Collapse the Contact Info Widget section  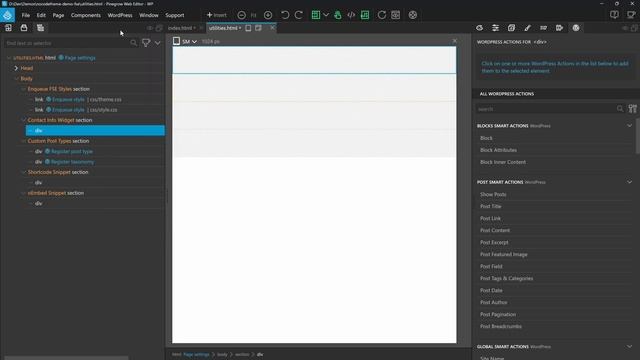point(23,120)
